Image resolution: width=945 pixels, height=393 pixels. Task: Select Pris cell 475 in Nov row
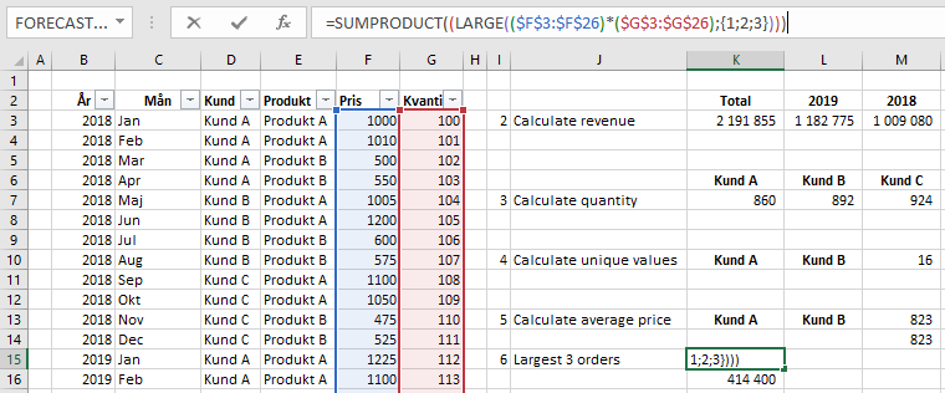coord(368,319)
